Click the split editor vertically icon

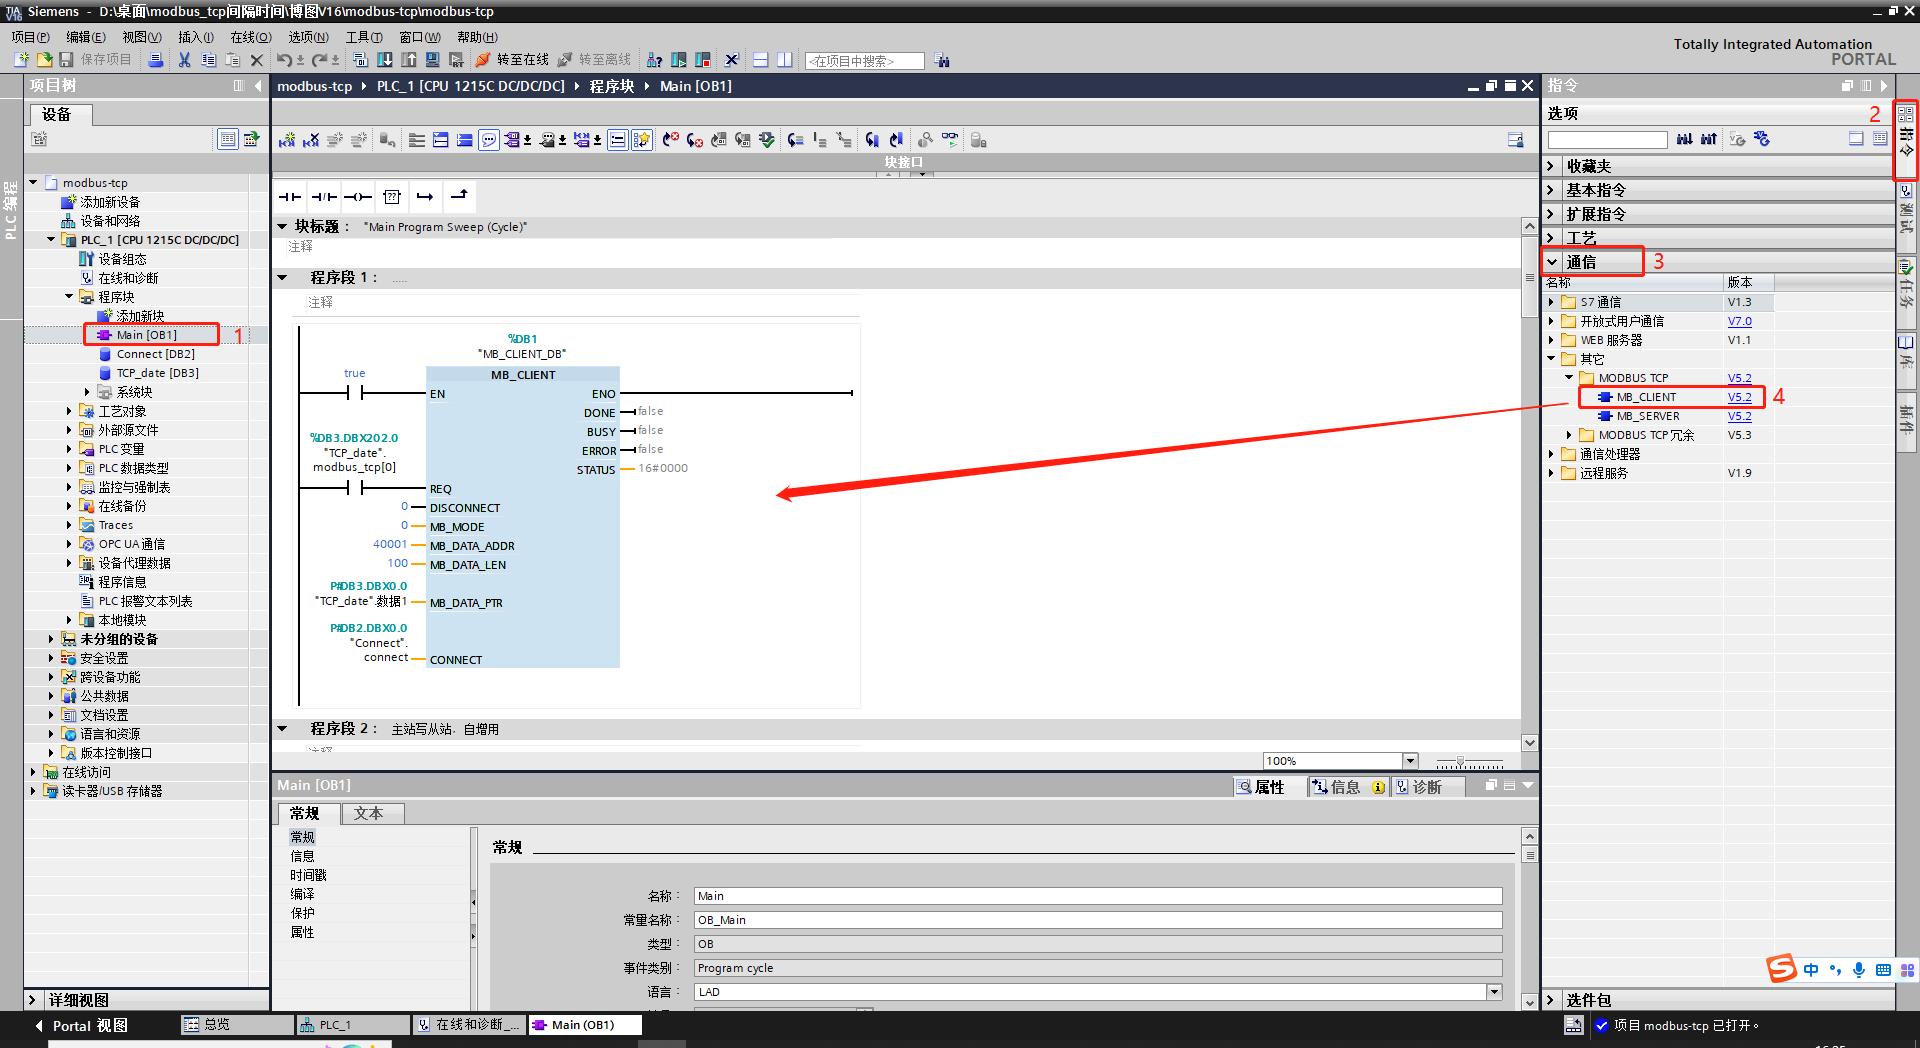coord(785,60)
